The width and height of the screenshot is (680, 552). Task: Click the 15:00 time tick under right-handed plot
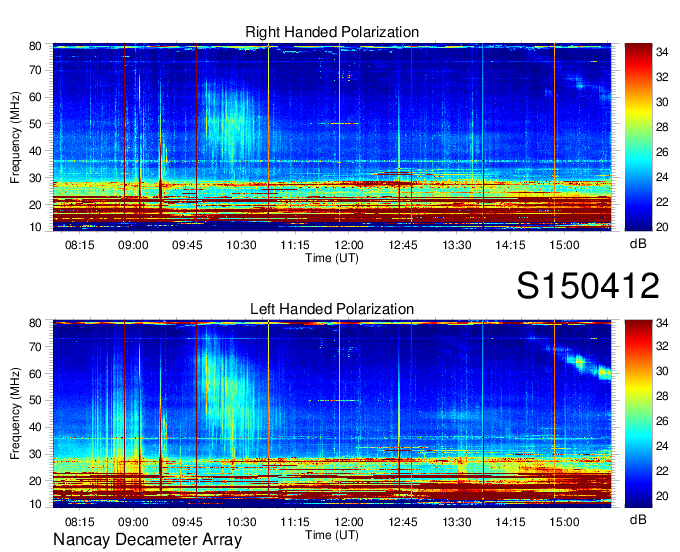tap(564, 245)
